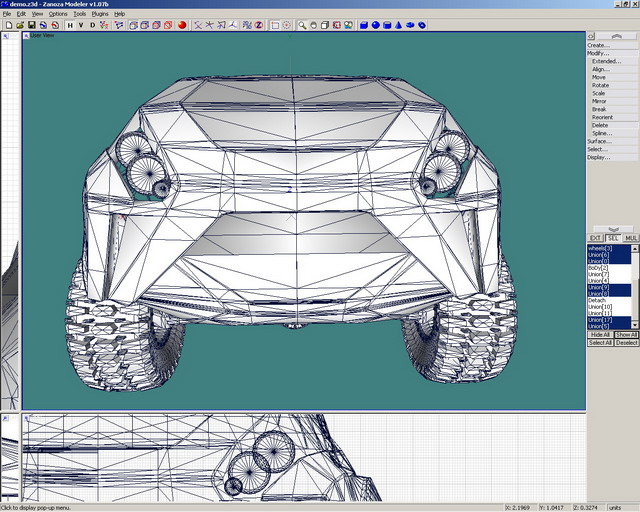
Task: Toggle the MUL mode button
Action: click(631, 238)
